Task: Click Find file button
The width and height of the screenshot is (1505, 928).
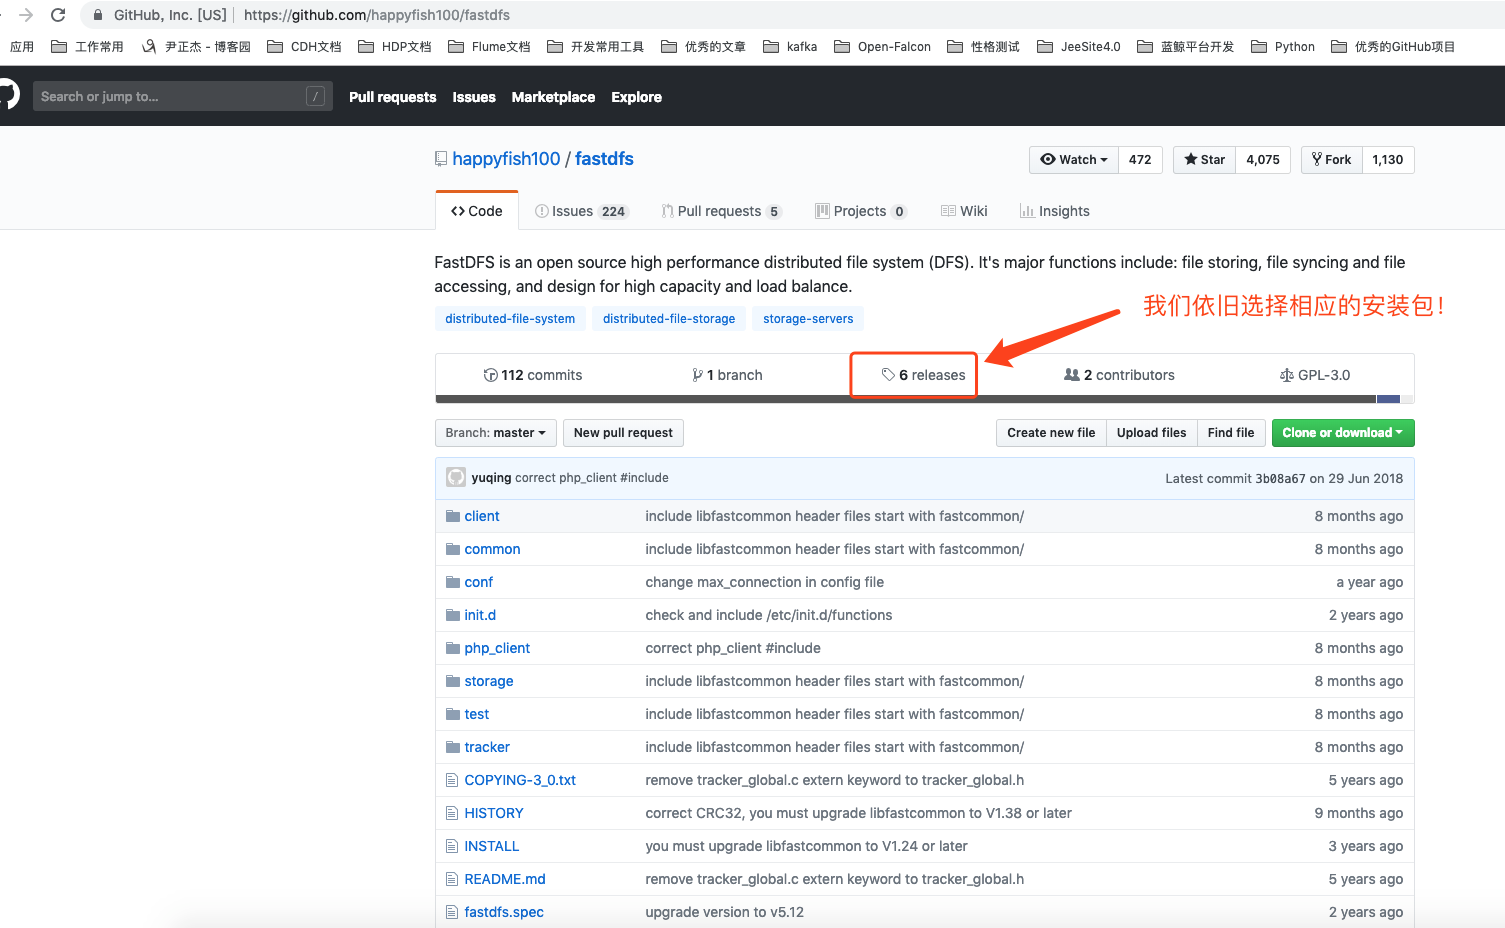Action: (x=1231, y=433)
